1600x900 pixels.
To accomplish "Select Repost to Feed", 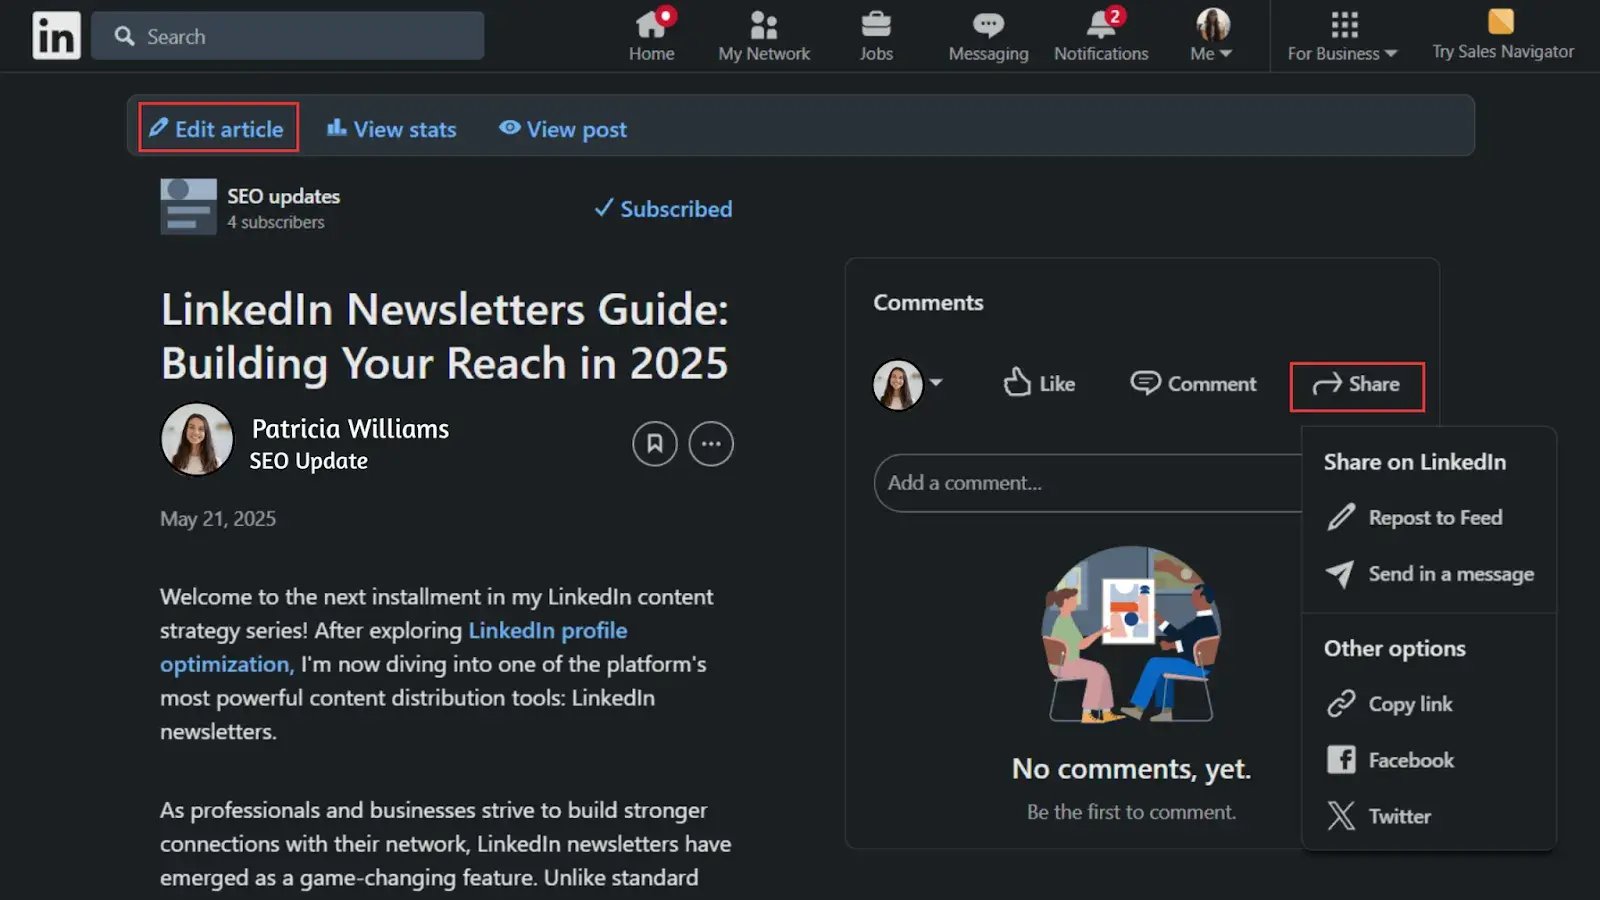I will (x=1434, y=518).
